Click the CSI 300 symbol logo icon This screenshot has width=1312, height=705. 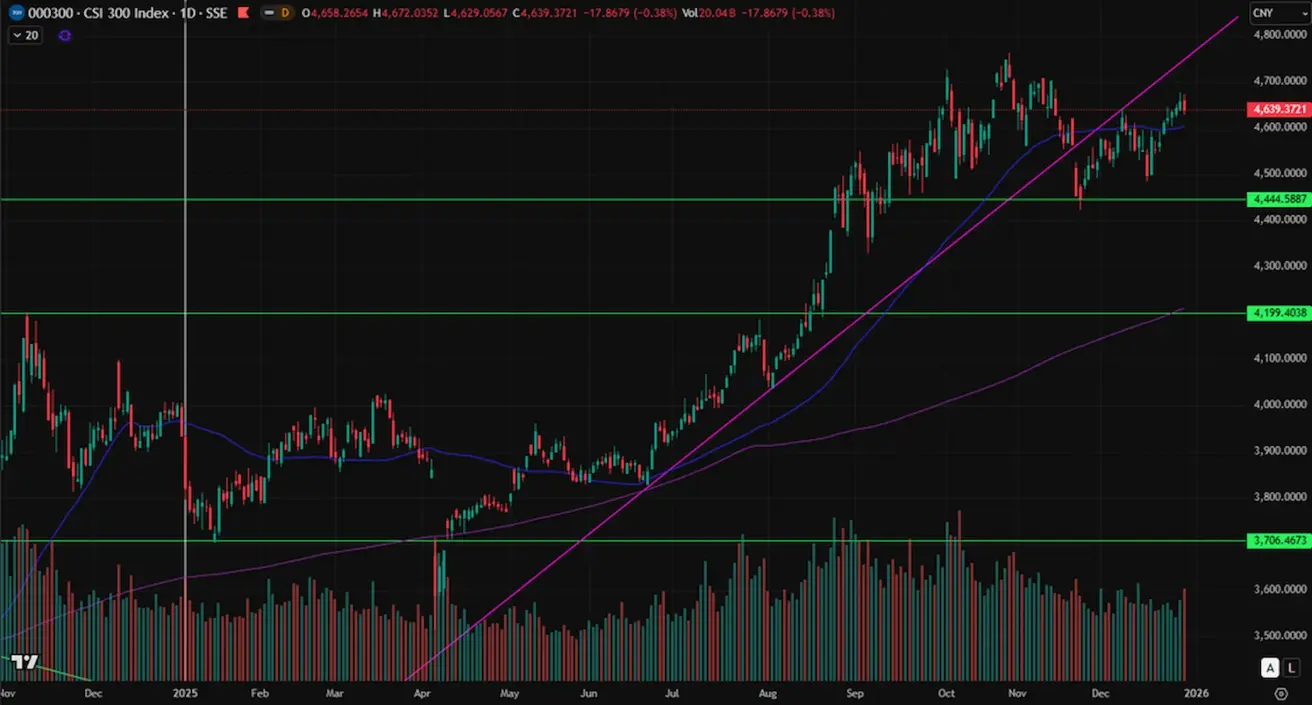[x=14, y=14]
